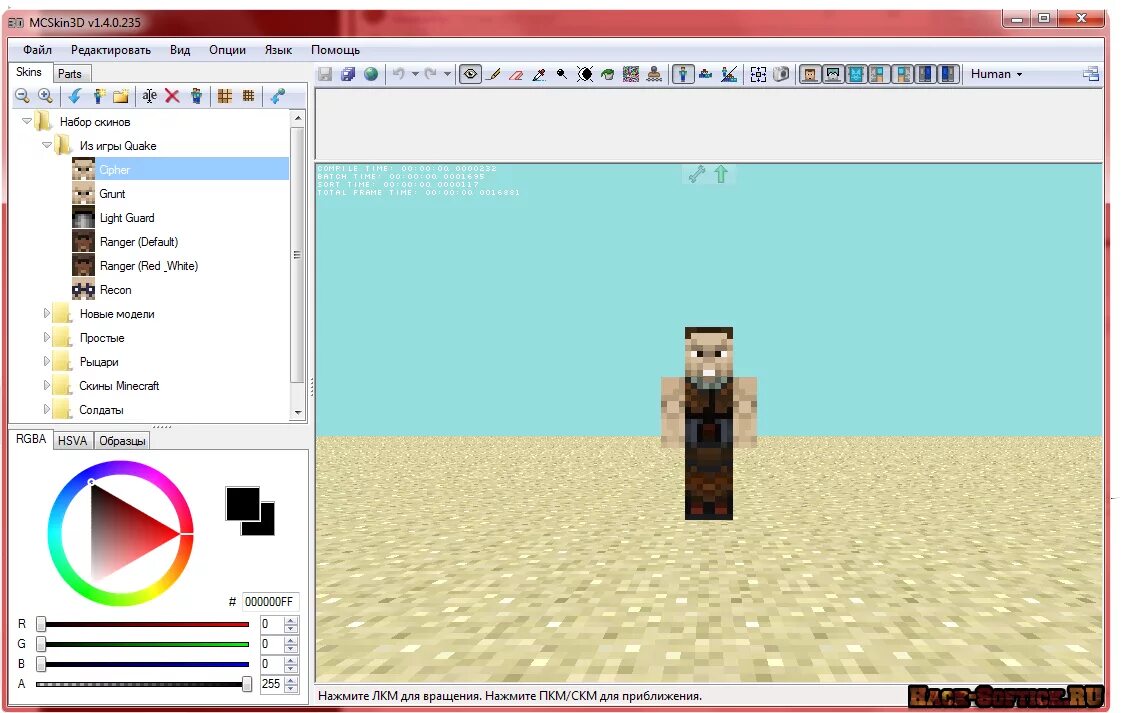Click the undo arrow icon
Image resolution: width=1121 pixels, height=713 pixels.
(x=399, y=74)
